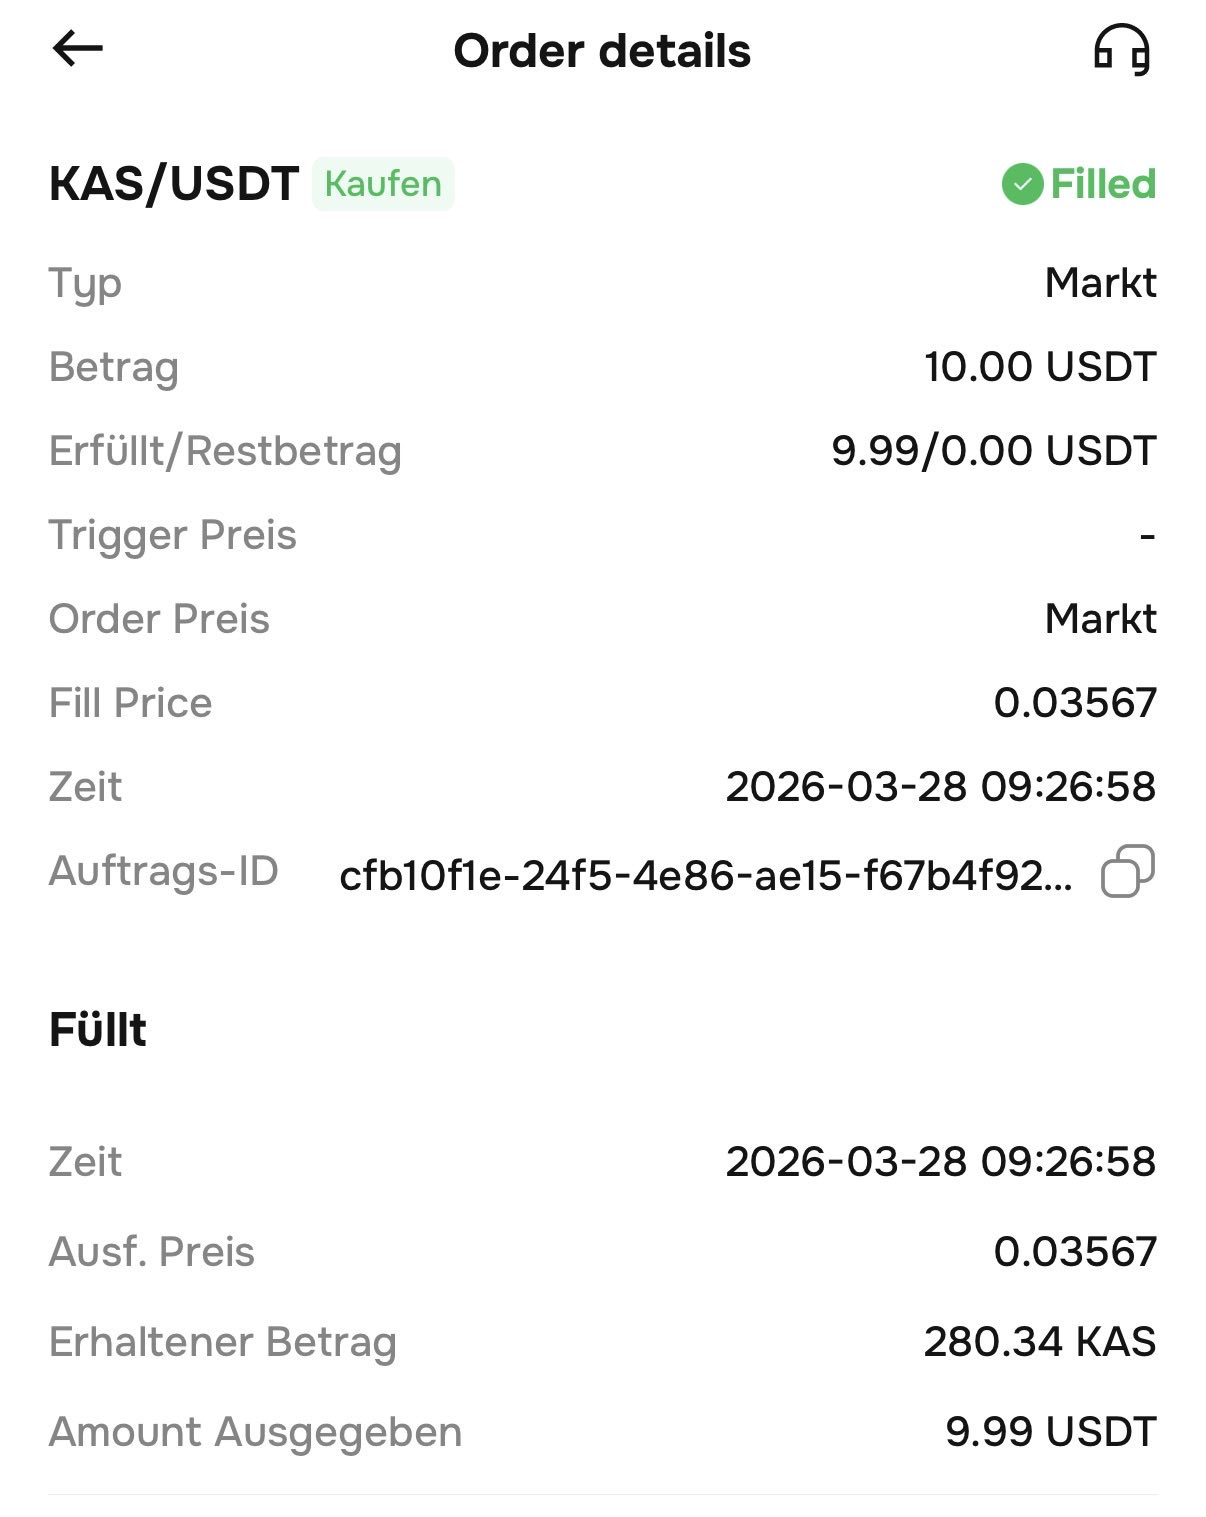
Task: Tap the Order Preis value Markt
Action: pyautogui.click(x=1100, y=619)
